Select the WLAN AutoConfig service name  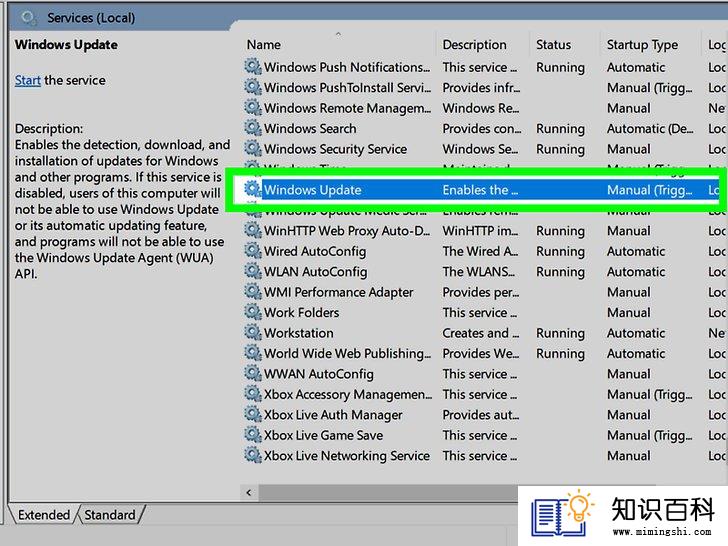tap(315, 272)
